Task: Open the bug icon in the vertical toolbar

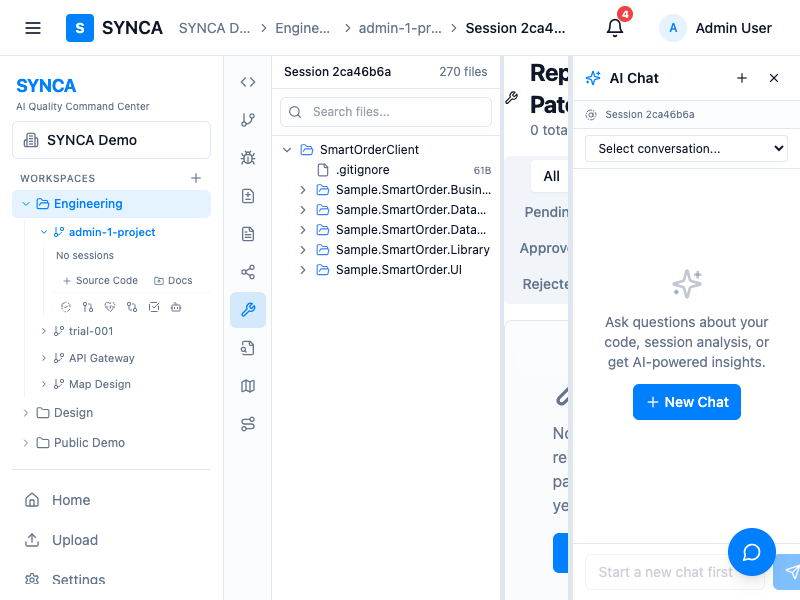Action: [x=248, y=158]
